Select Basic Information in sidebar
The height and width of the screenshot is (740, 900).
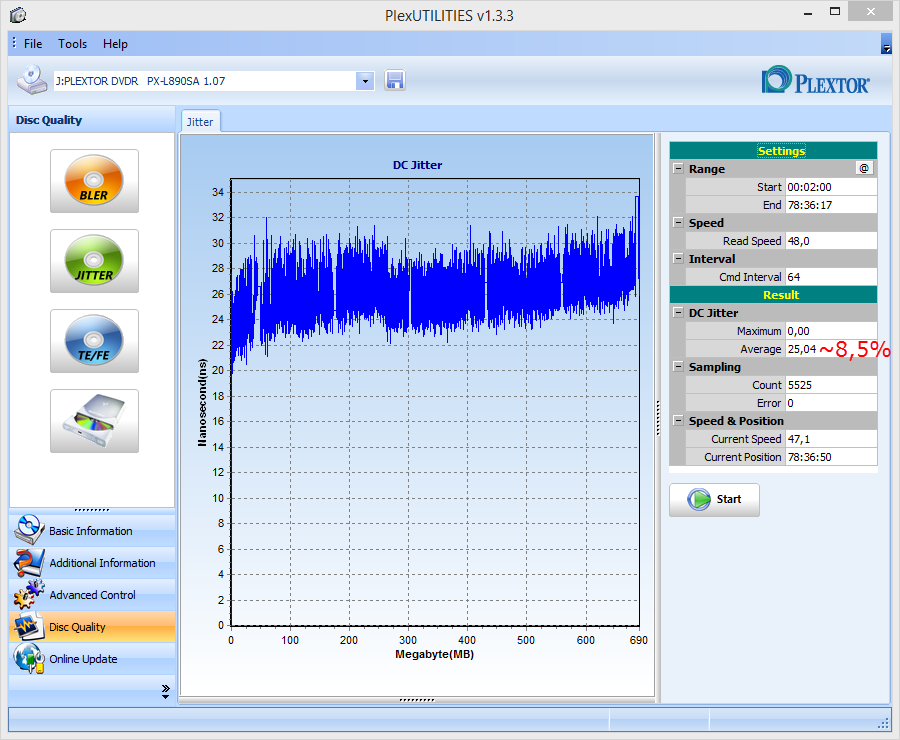[92, 530]
